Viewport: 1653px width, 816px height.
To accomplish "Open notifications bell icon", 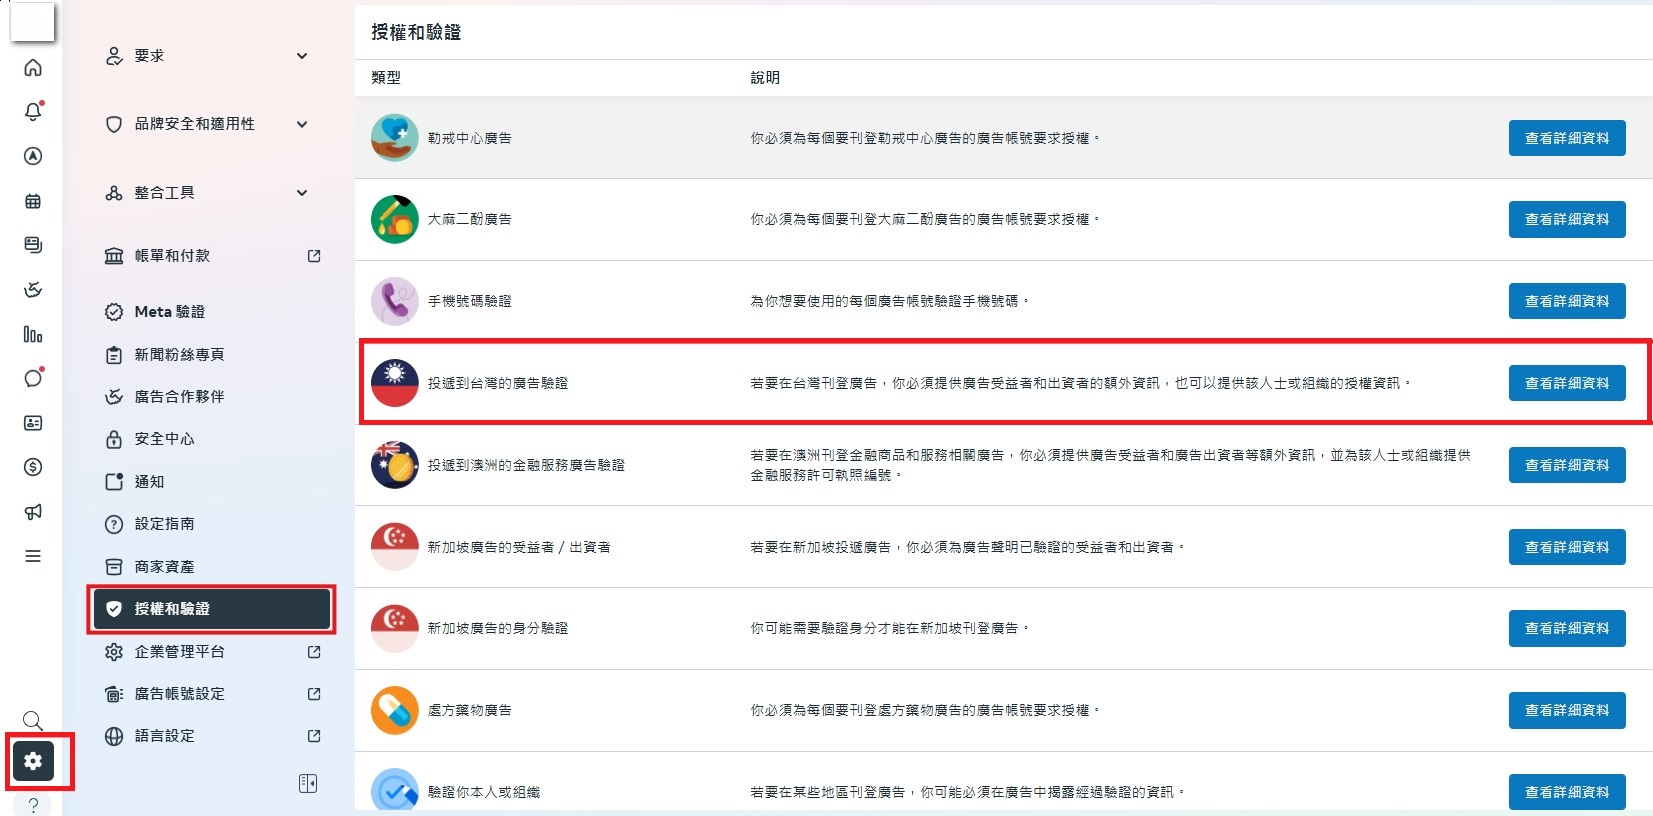I will click(x=33, y=112).
